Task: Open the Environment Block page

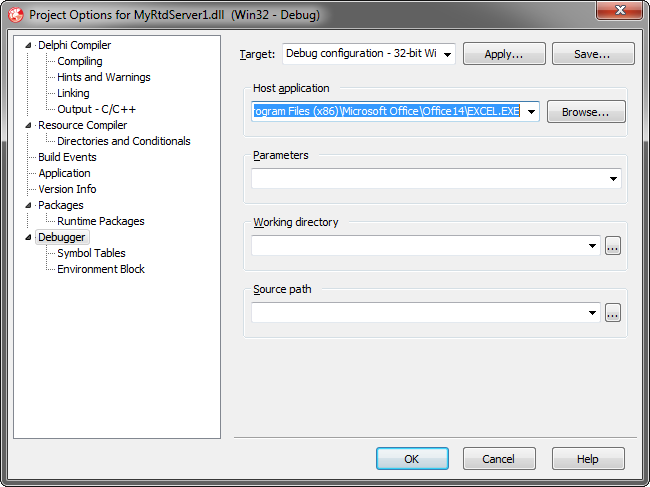Action: (101, 269)
